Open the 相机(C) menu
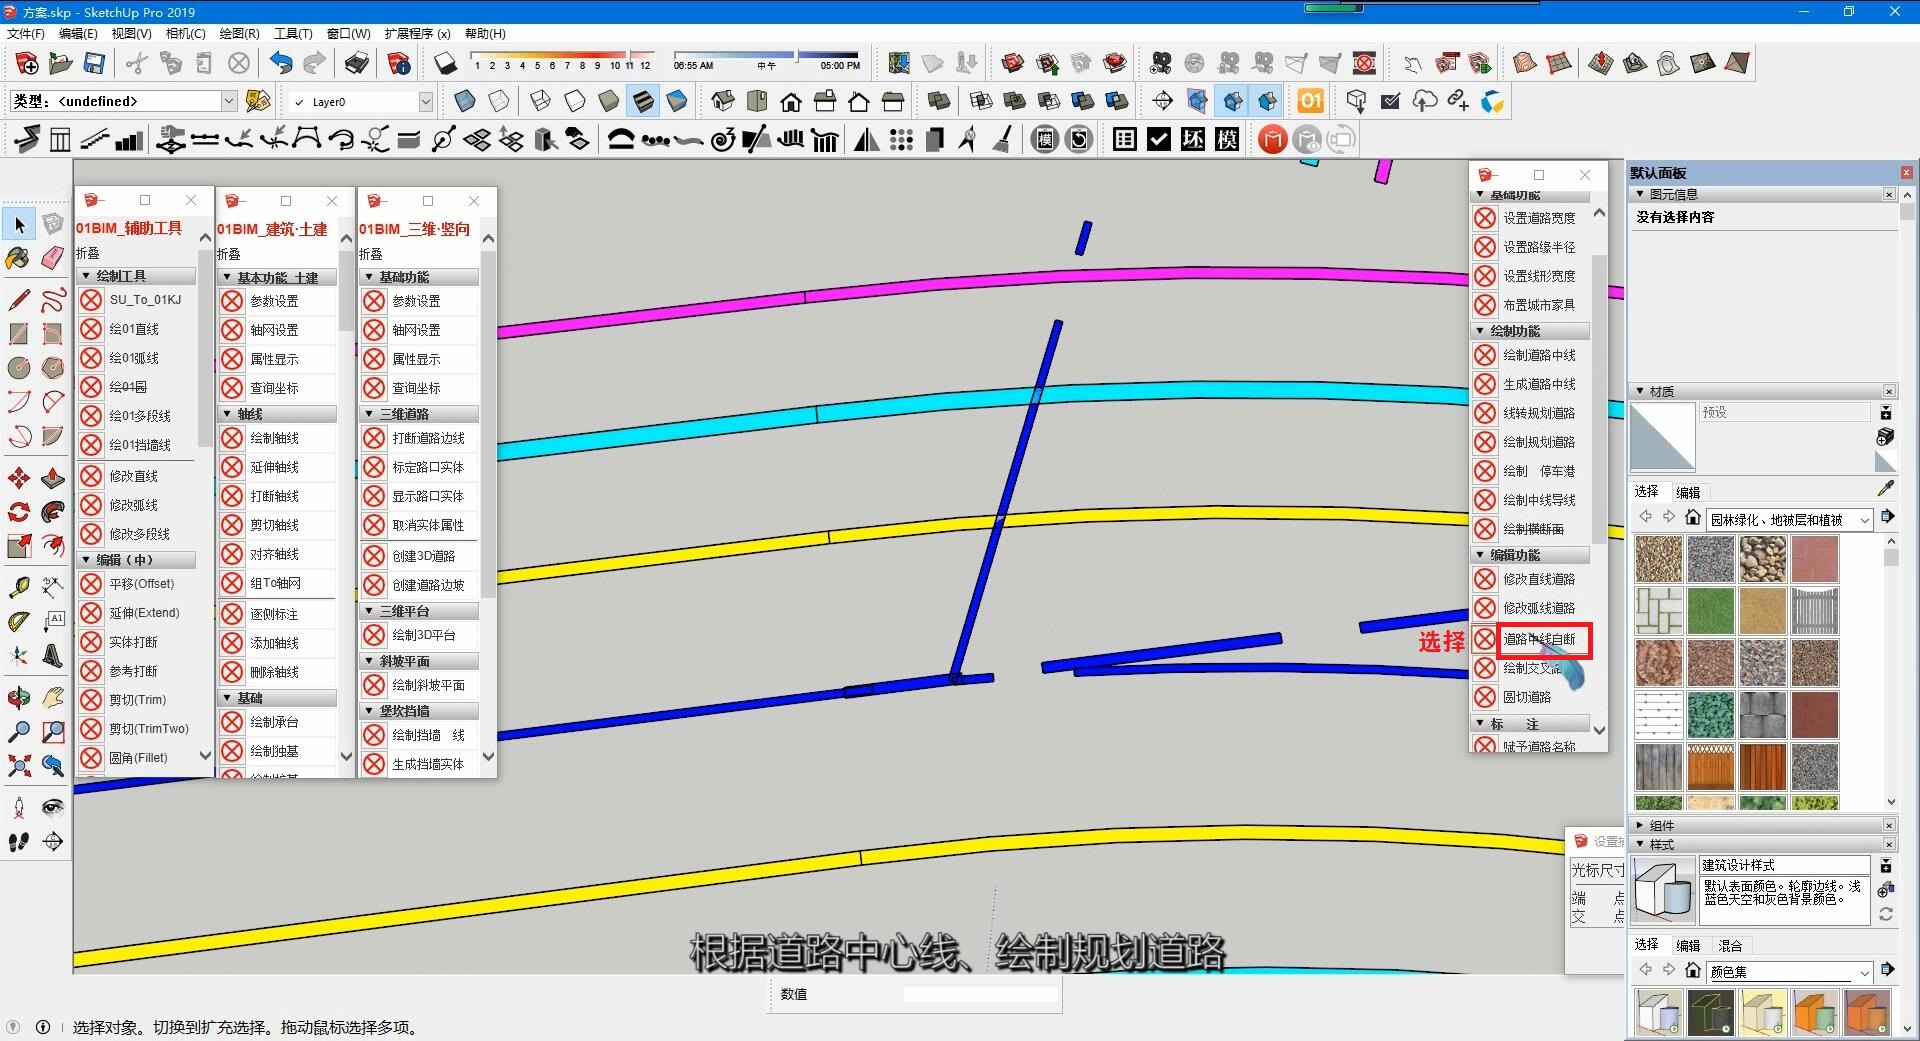The height and width of the screenshot is (1041, 1920). click(x=185, y=34)
